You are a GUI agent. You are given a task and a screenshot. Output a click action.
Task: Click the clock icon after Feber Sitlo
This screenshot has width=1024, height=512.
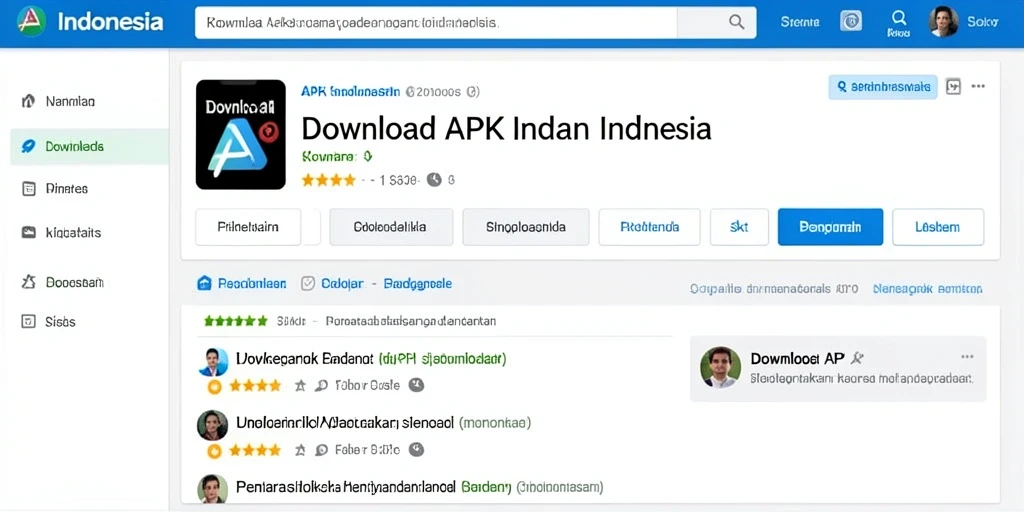(x=416, y=449)
